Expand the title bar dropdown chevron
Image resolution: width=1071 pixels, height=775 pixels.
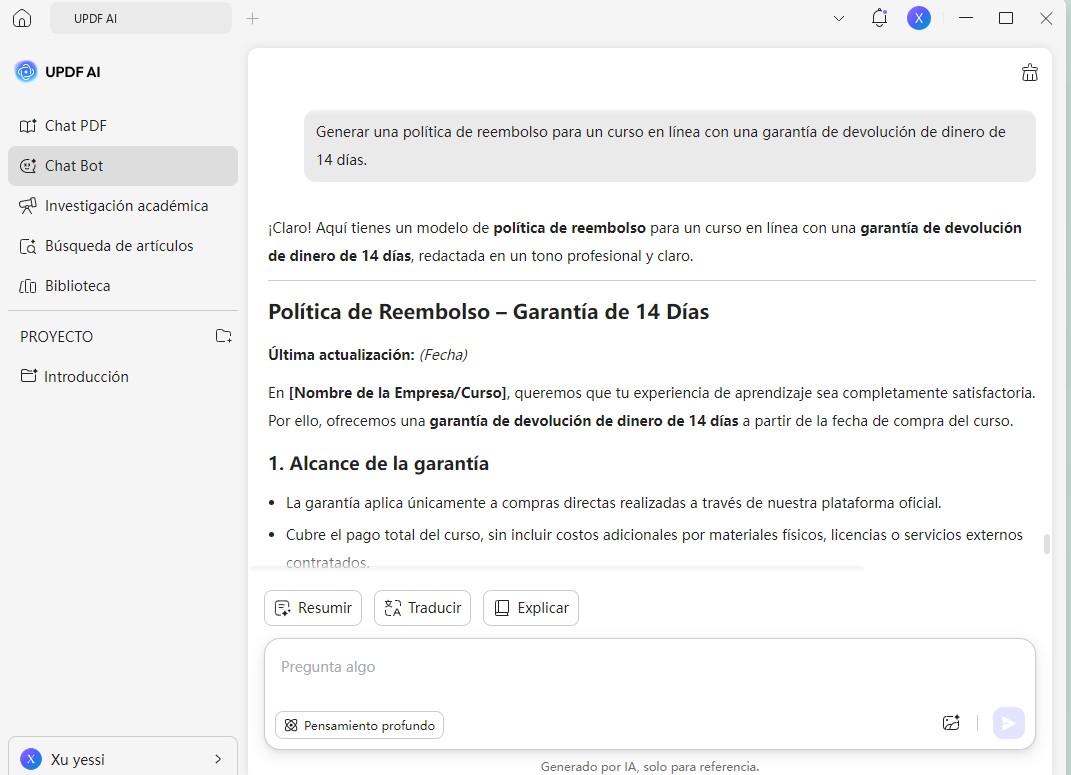[x=839, y=18]
